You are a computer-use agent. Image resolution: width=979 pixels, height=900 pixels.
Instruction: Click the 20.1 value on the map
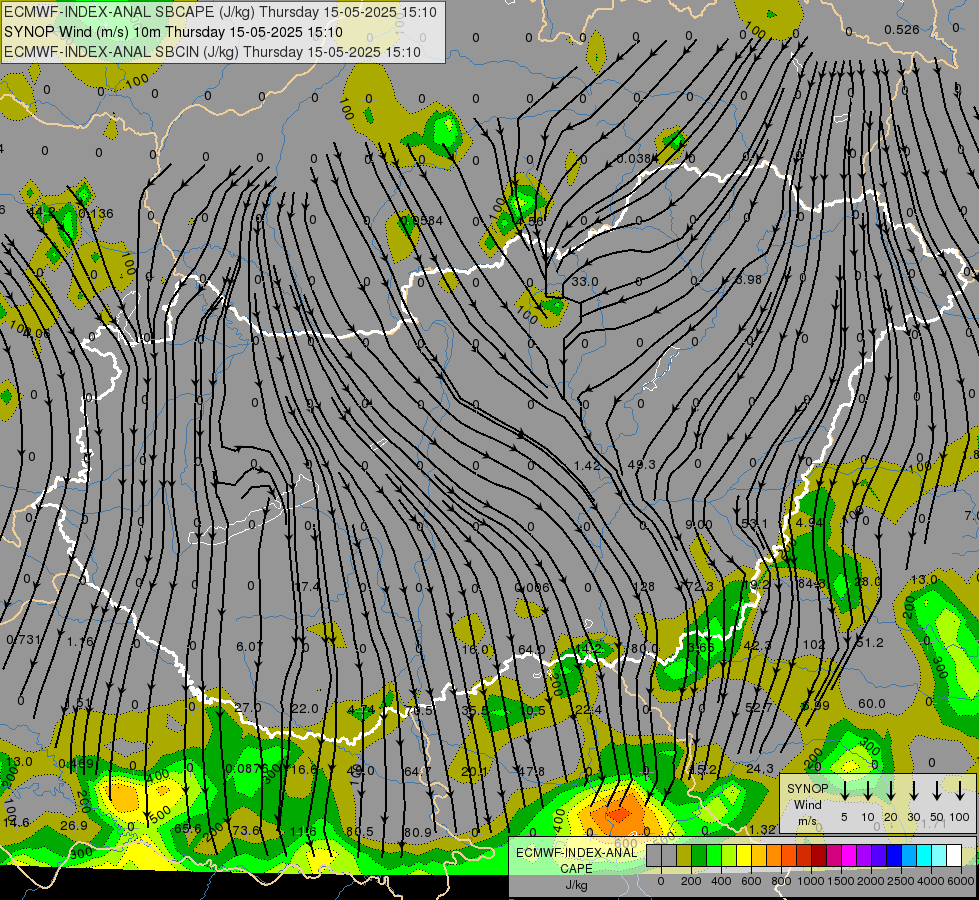click(474, 772)
